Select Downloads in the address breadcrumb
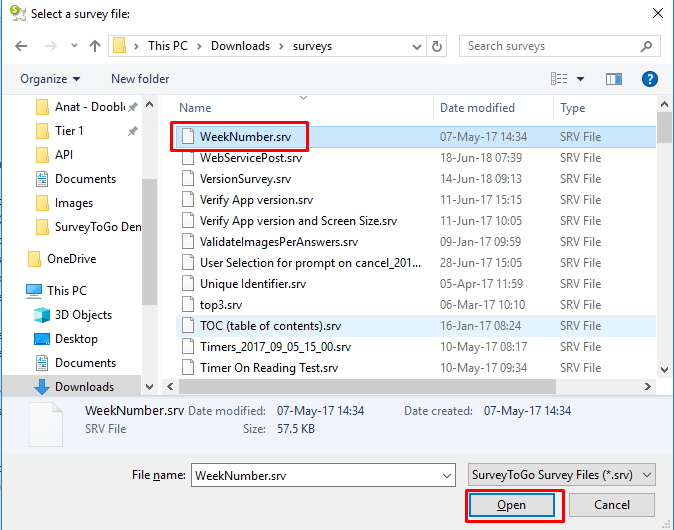Image resolution: width=674 pixels, height=530 pixels. pyautogui.click(x=240, y=46)
